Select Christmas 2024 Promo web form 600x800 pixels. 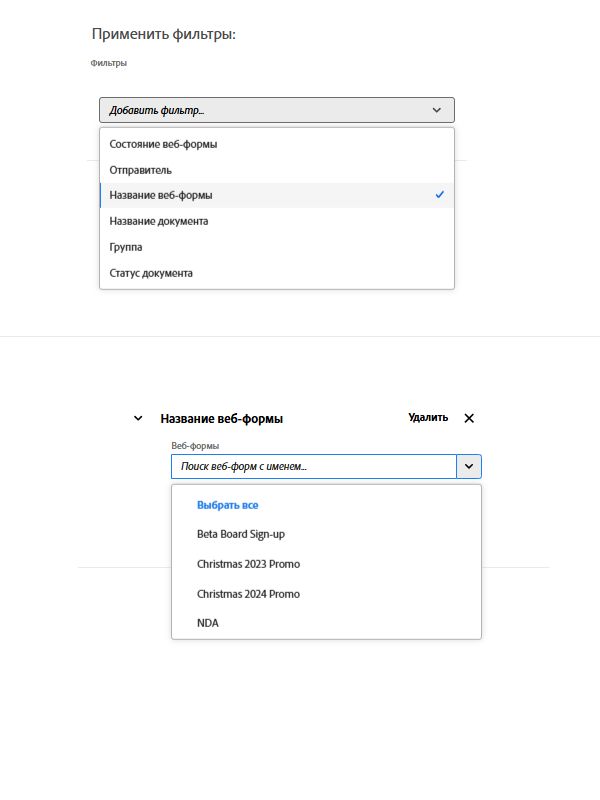[x=248, y=594]
